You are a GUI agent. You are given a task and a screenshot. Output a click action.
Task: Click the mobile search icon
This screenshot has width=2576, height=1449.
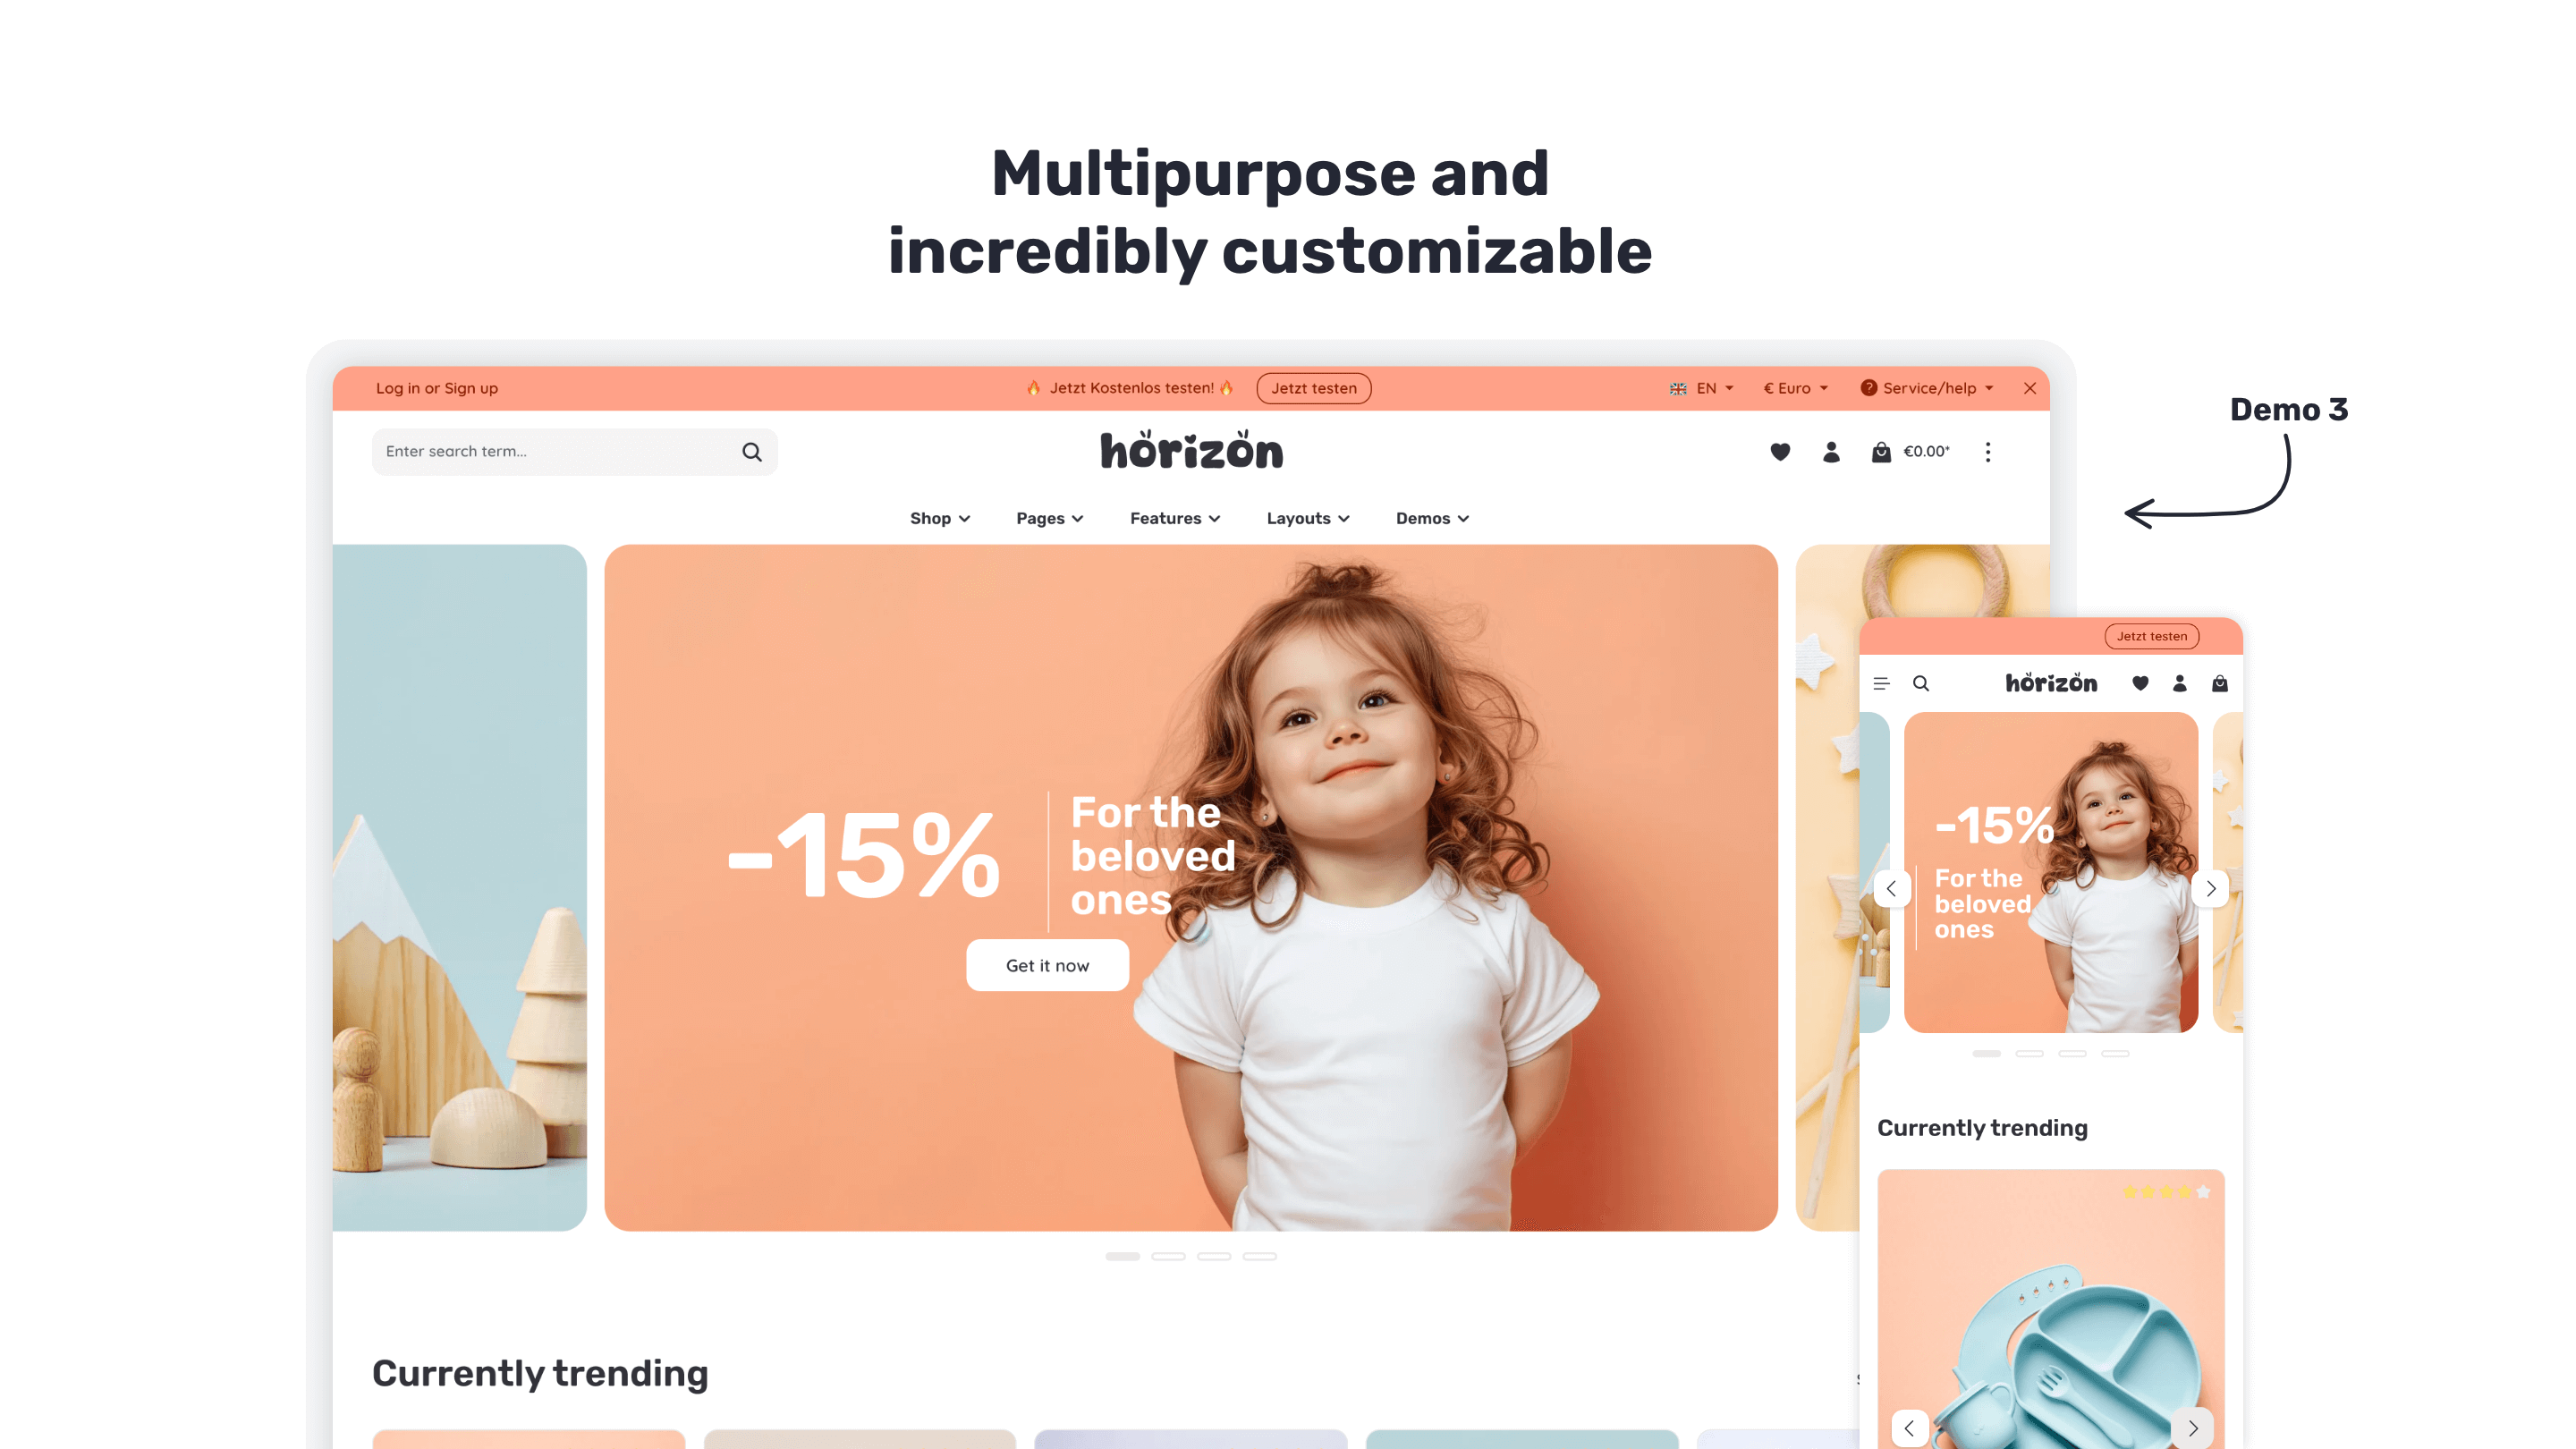tap(1919, 683)
